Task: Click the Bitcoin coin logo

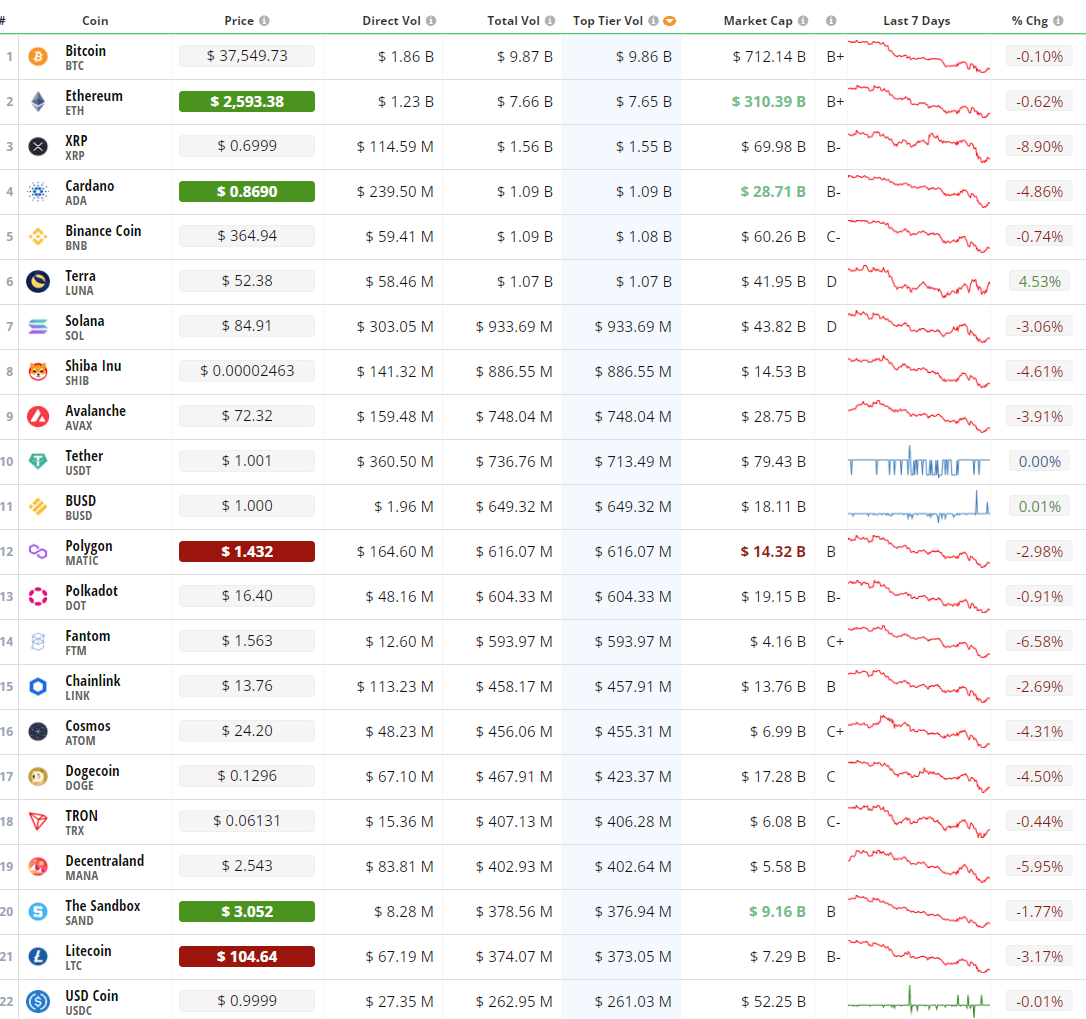Action: (38, 57)
